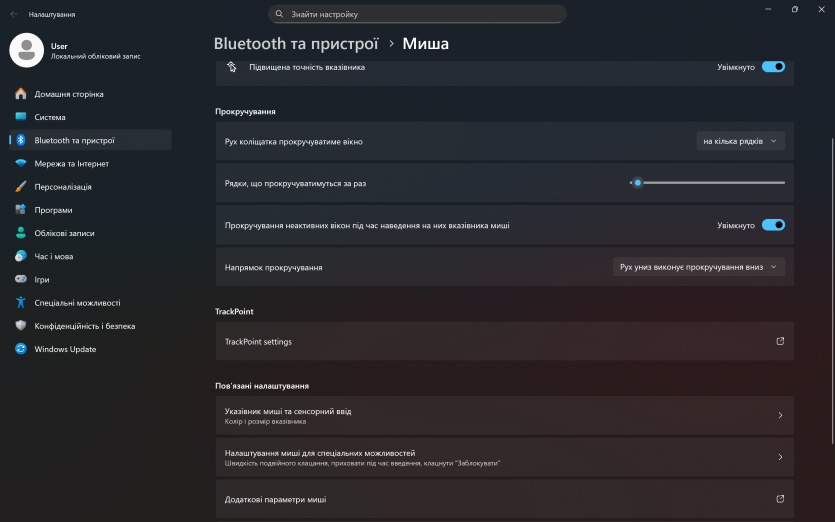Go to Облікові записи section

pos(64,233)
